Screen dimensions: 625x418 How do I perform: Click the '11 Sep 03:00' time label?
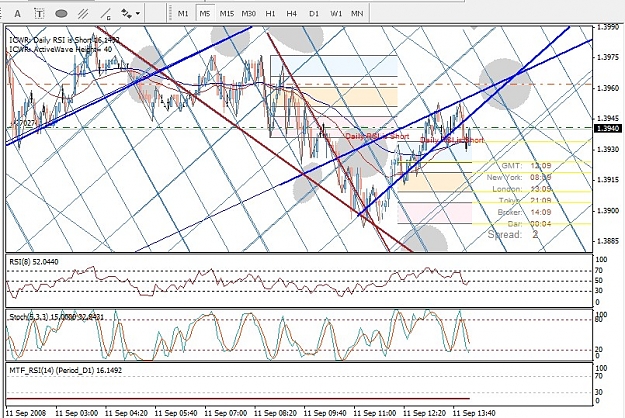77,413
